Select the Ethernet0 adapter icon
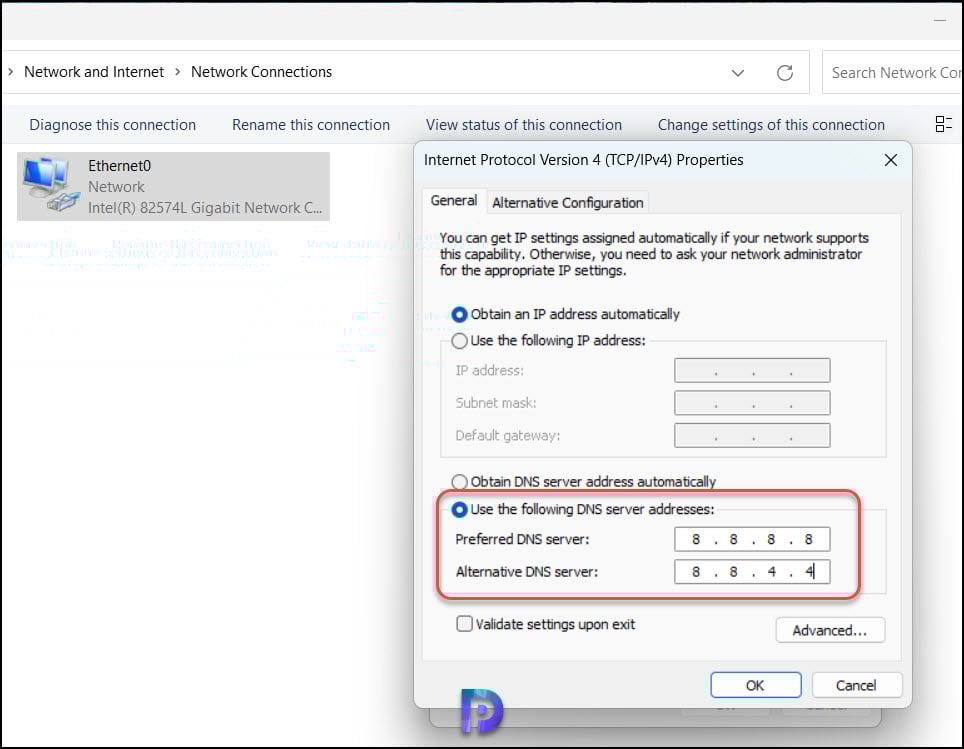 tap(51, 185)
